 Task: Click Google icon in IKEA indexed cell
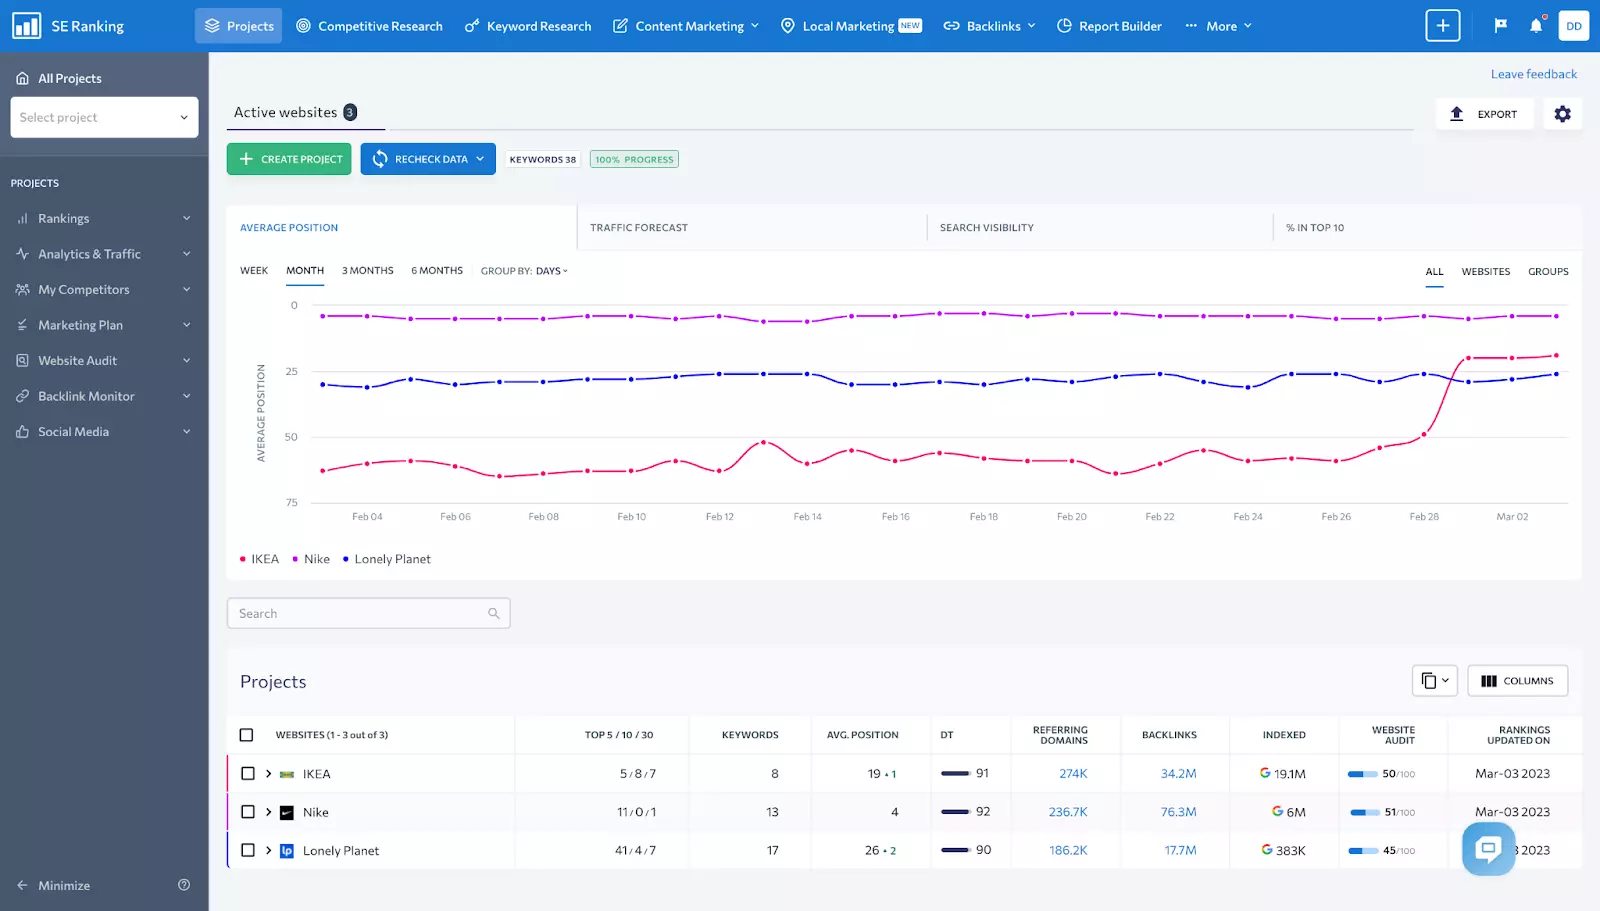(x=1265, y=773)
